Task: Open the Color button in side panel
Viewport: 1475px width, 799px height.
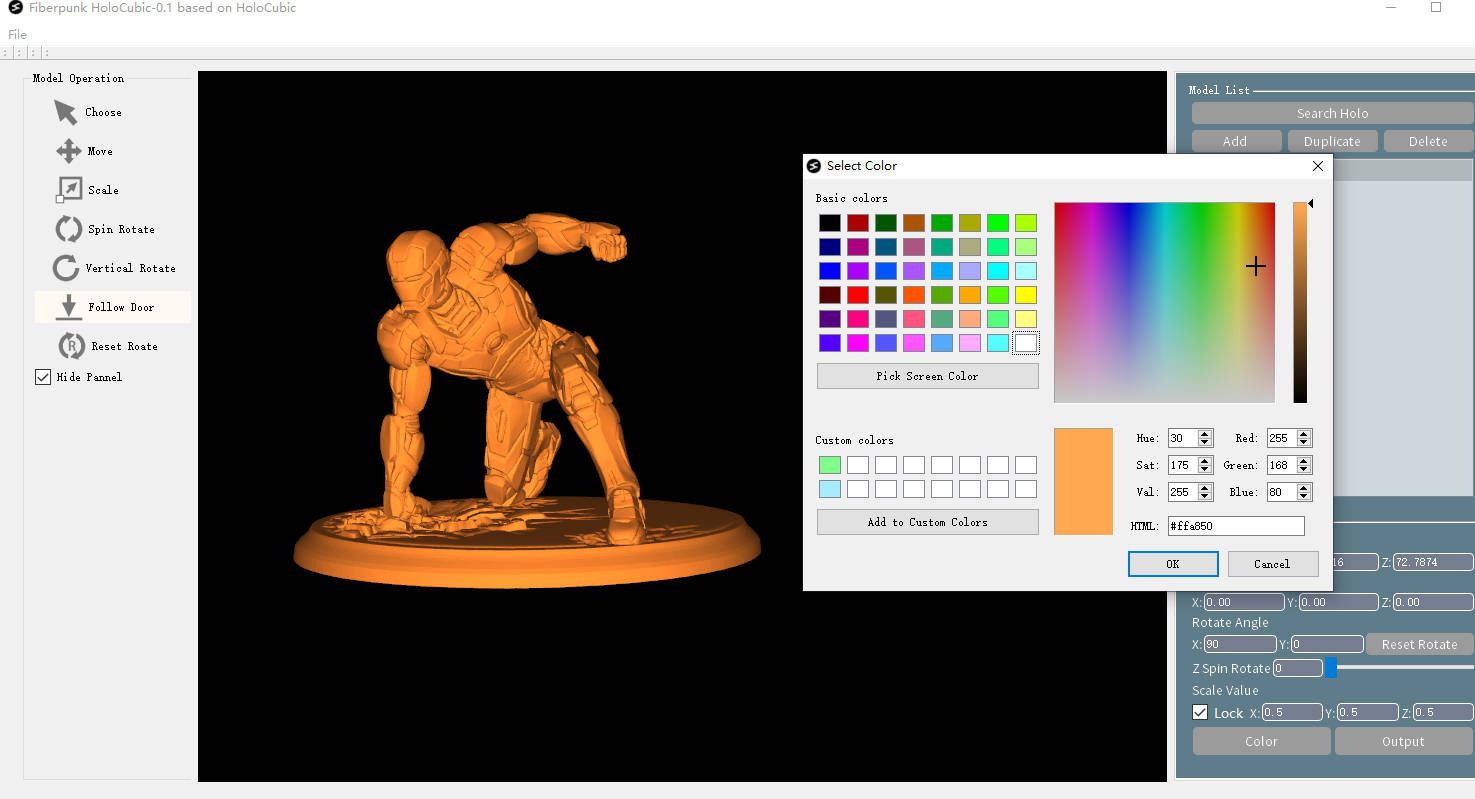Action: pos(1261,741)
